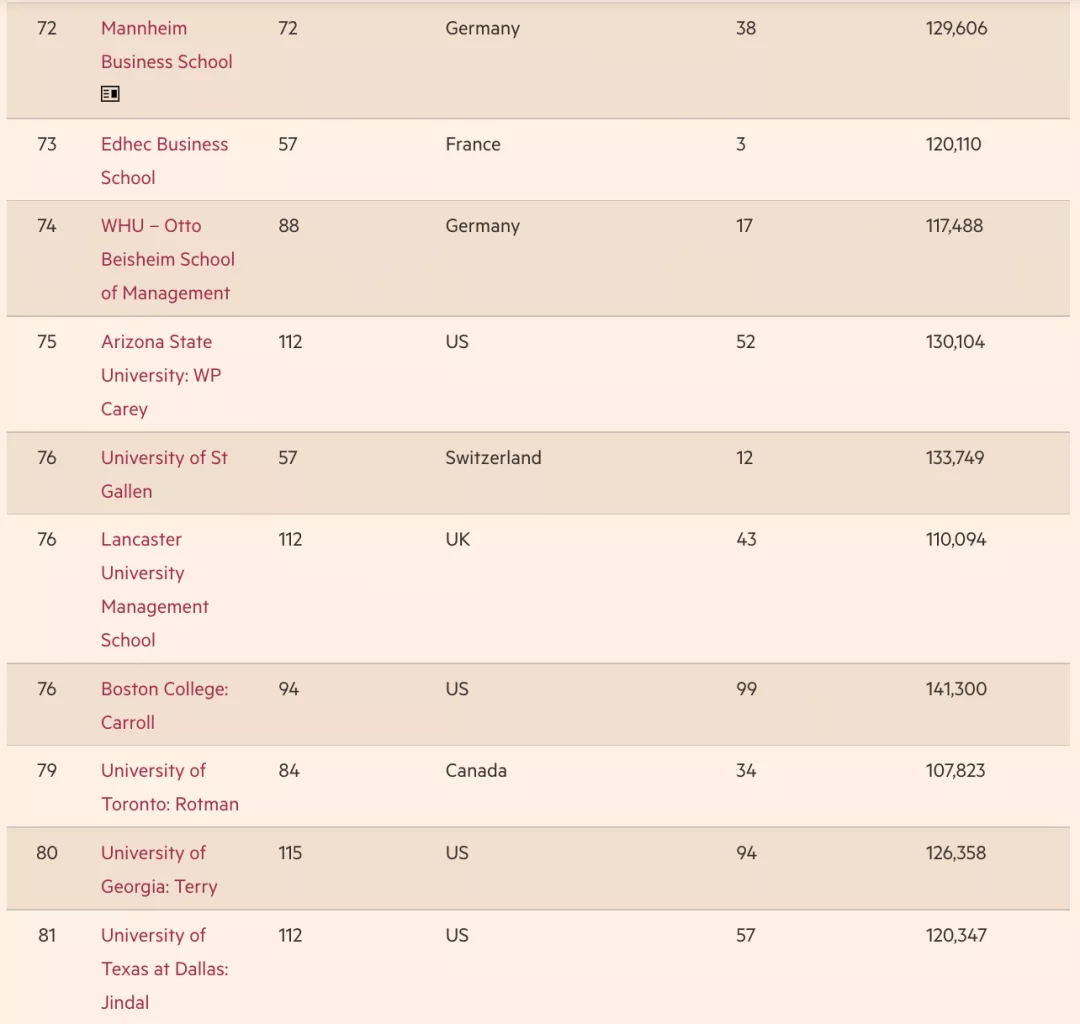Screen dimensions: 1080x1024
Task: Open the Edhec Business School link
Action: click(x=164, y=161)
